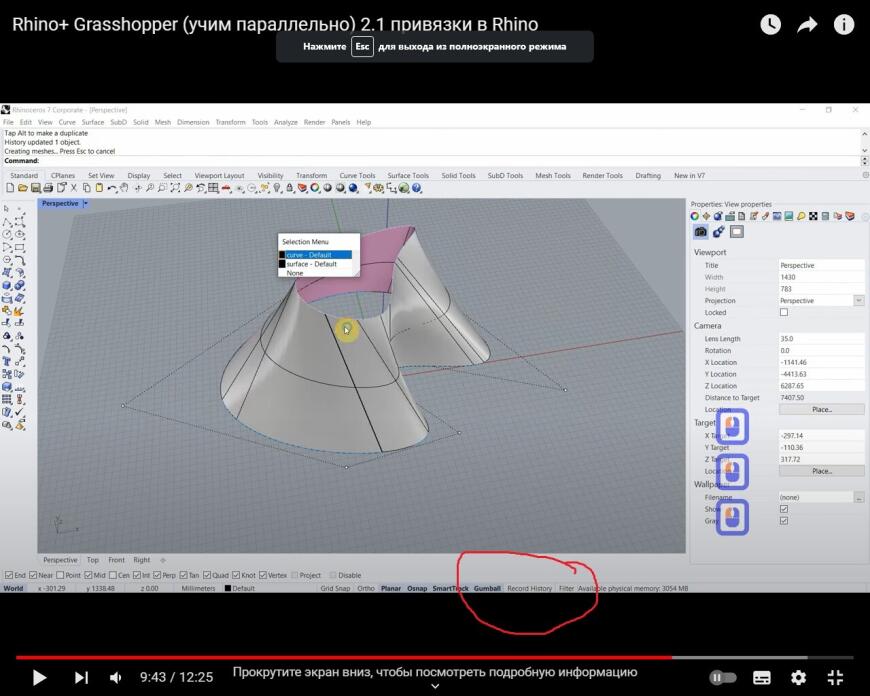Click YouTube Watch Later clock icon
Image resolution: width=870 pixels, height=696 pixels.
770,24
